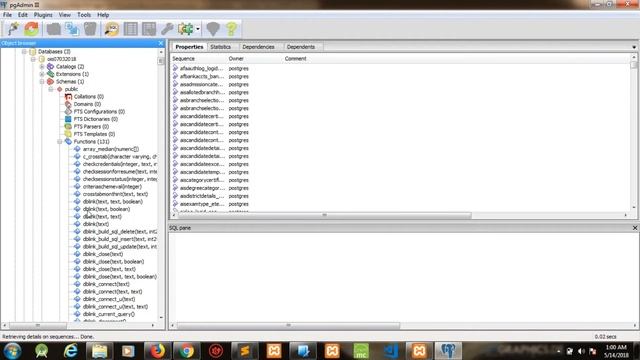Collapse the Schemas (1) node
The height and width of the screenshot is (360, 640).
pos(42,82)
